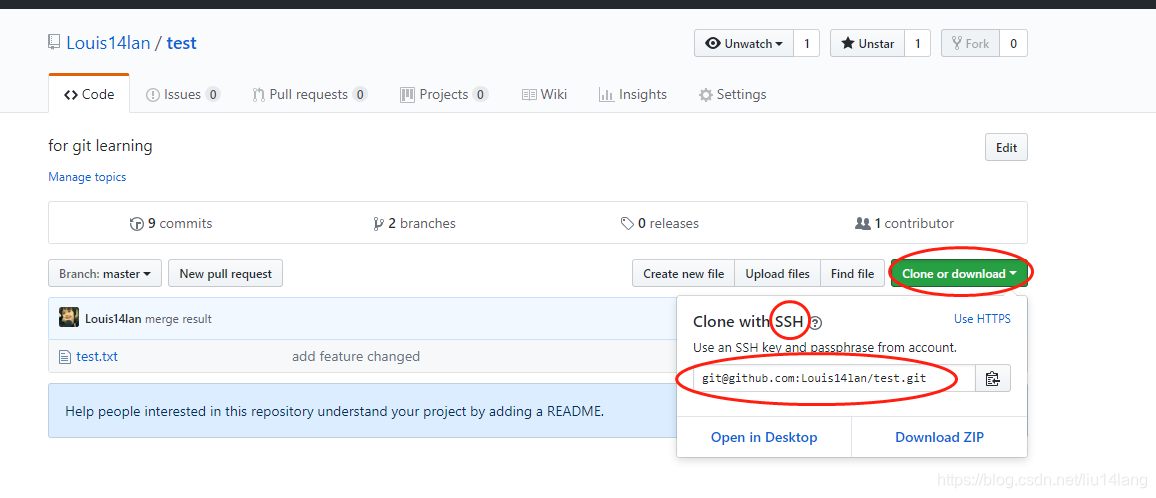Click Find file button
Screen dimensions: 1156x498
852,274
